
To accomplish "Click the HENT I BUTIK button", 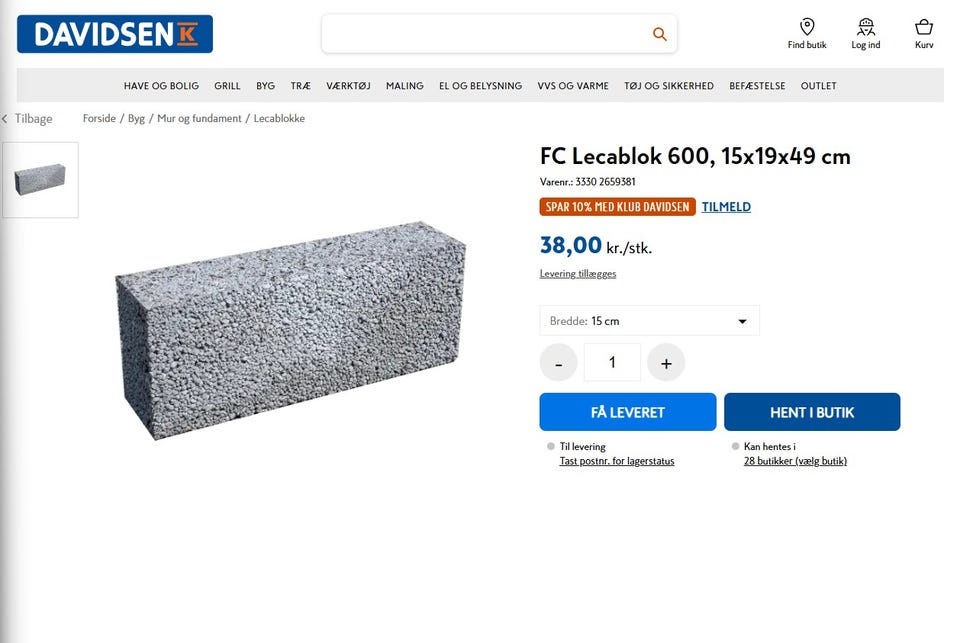I will (812, 412).
